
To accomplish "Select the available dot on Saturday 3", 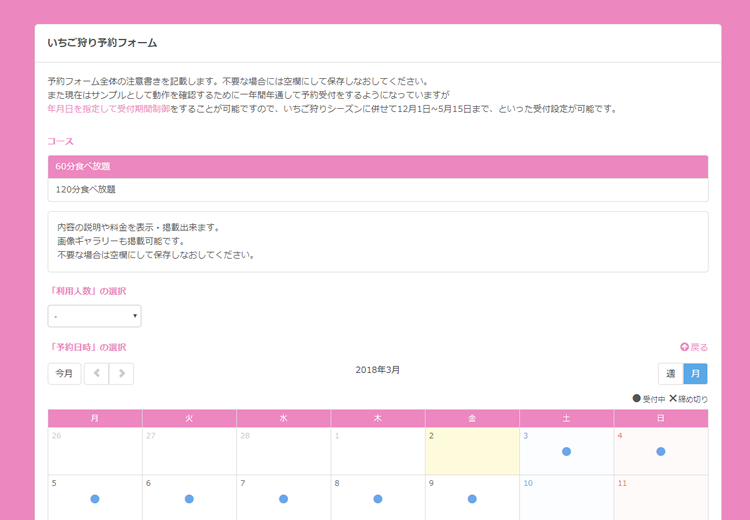I will (x=566, y=451).
